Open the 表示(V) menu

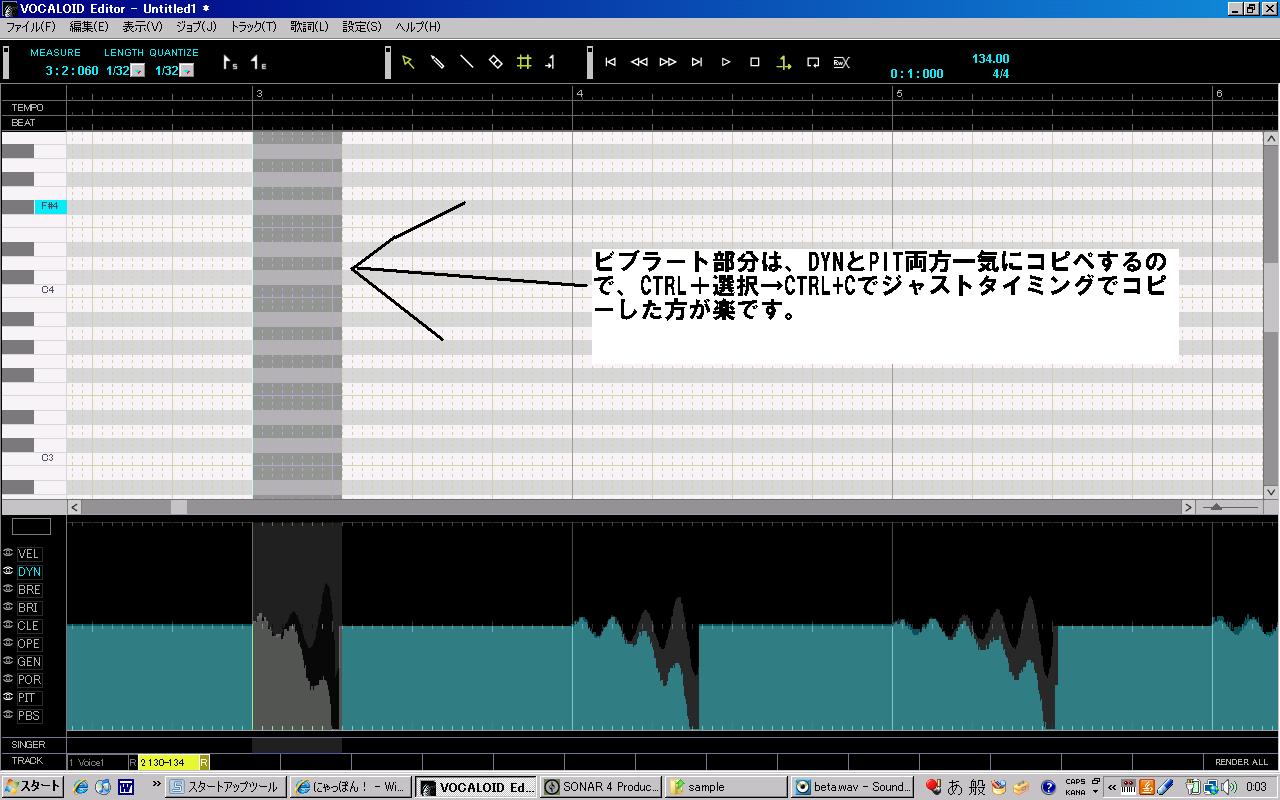(143, 27)
